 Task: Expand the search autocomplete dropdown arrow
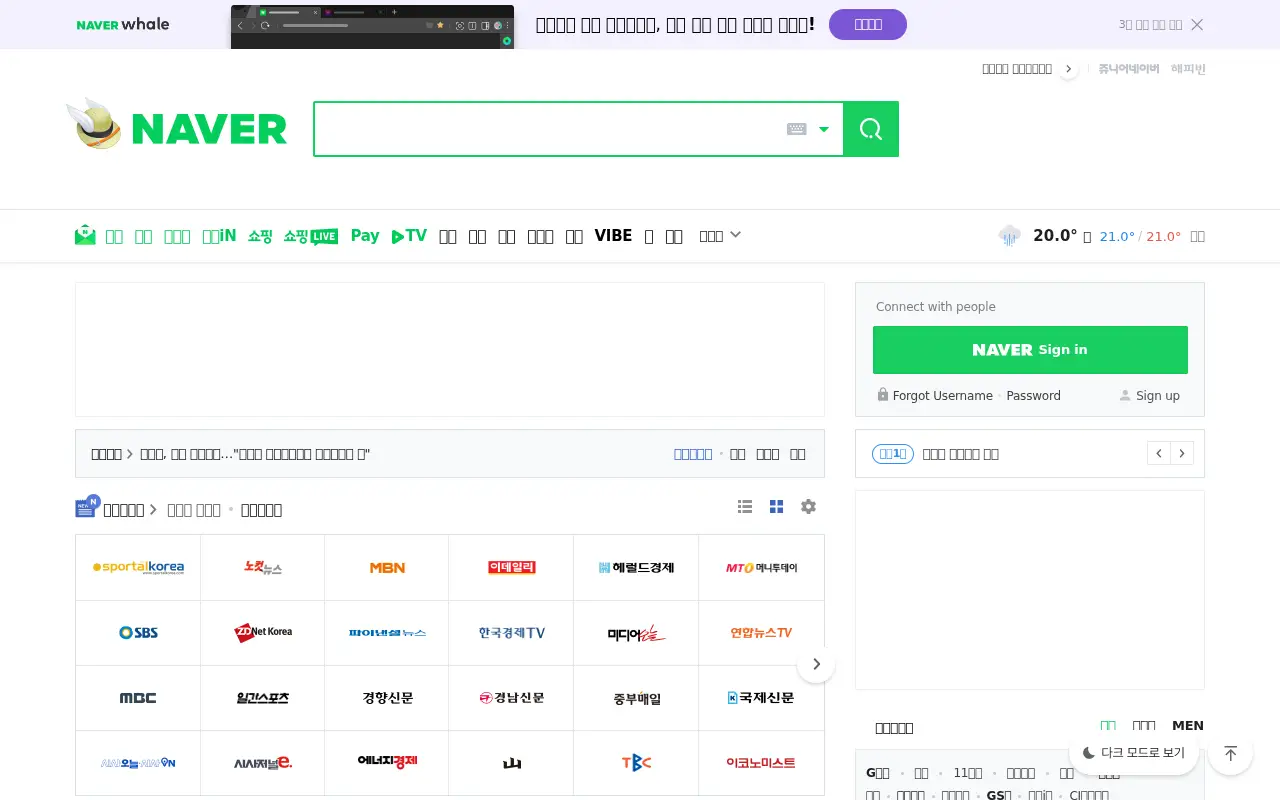click(x=824, y=129)
